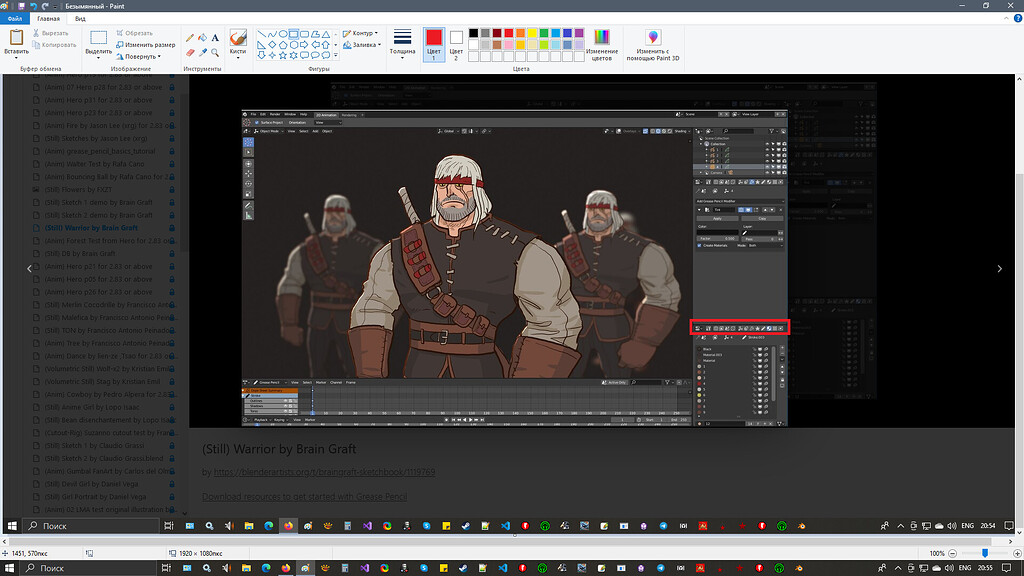Click the Paste clipboard icon
Image resolution: width=1024 pixels, height=576 pixels.
coord(16,38)
